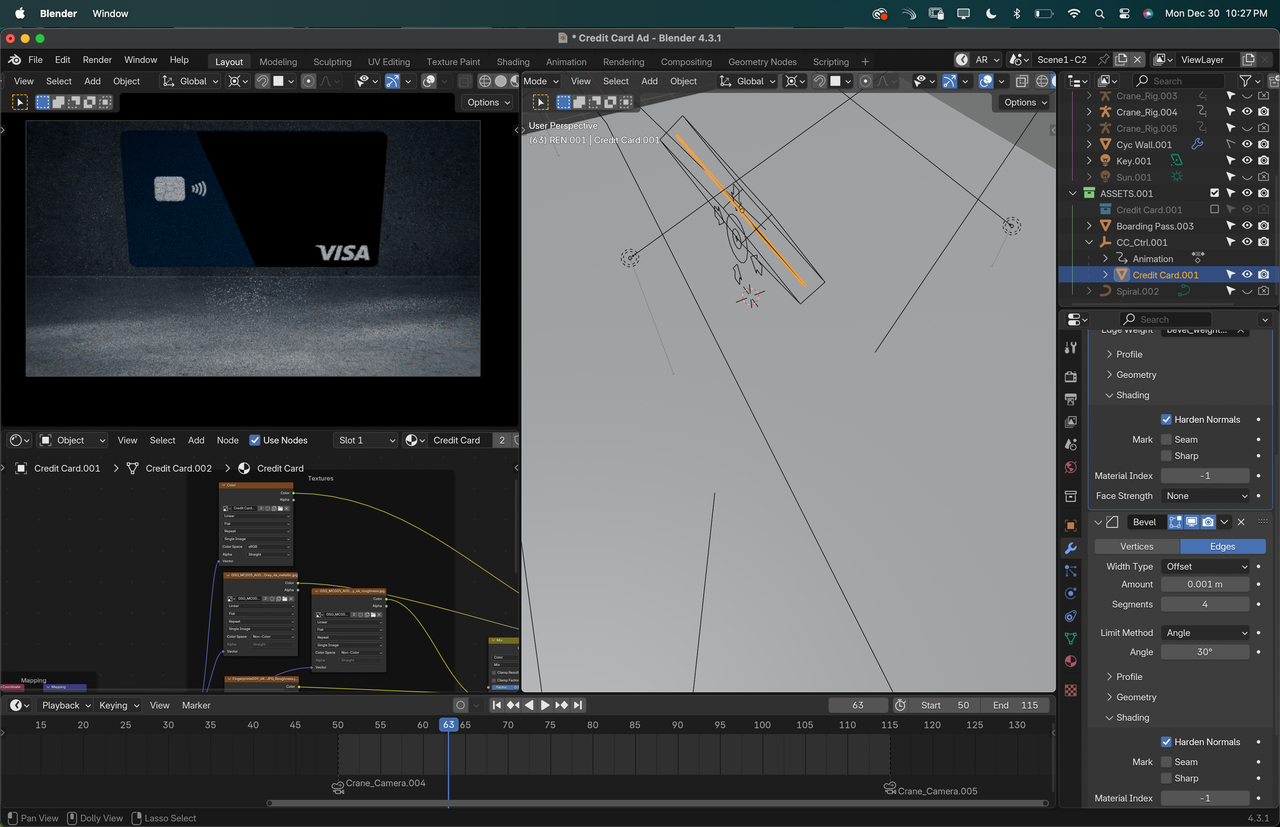Open Limit Method Angle dropdown
Image resolution: width=1280 pixels, height=827 pixels.
(1206, 632)
